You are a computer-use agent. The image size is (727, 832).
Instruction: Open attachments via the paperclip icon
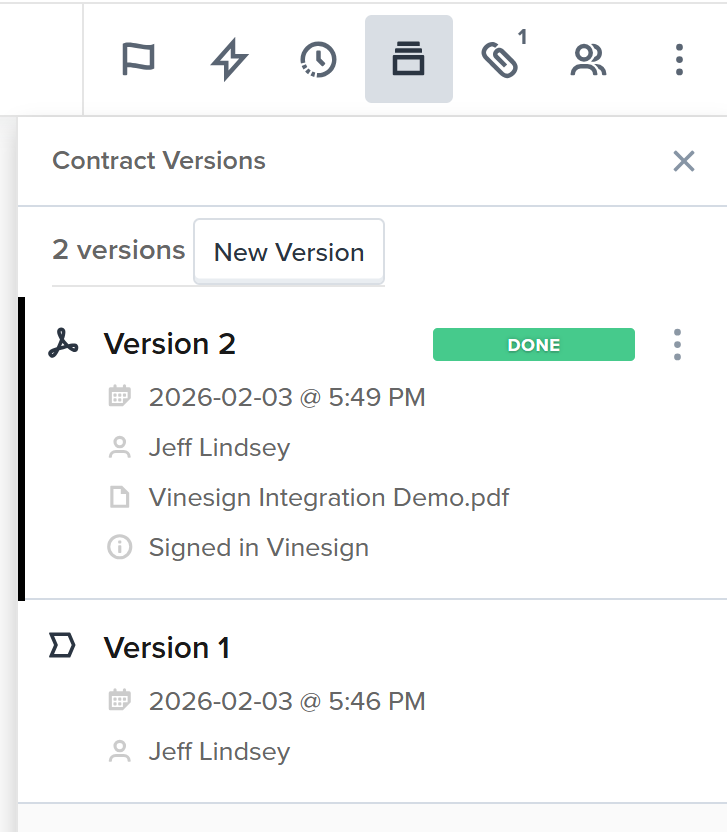(499, 60)
